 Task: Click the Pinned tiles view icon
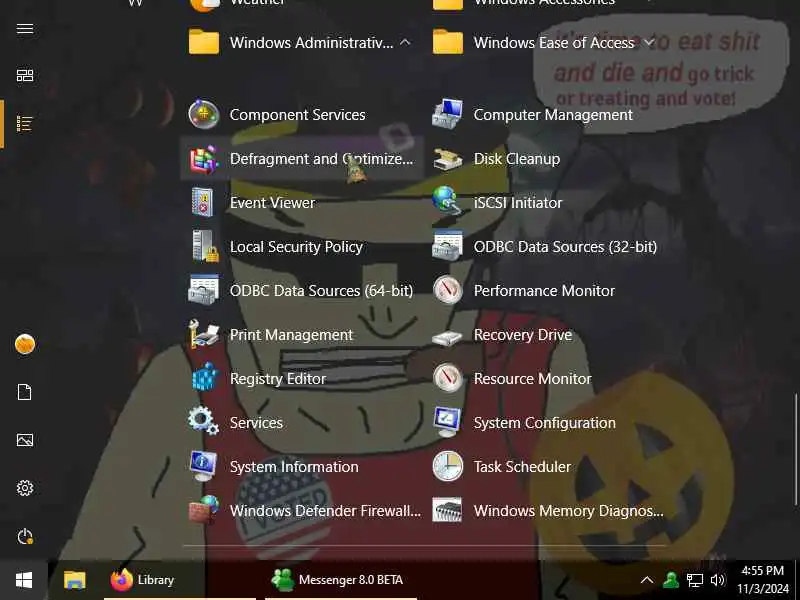click(x=24, y=76)
